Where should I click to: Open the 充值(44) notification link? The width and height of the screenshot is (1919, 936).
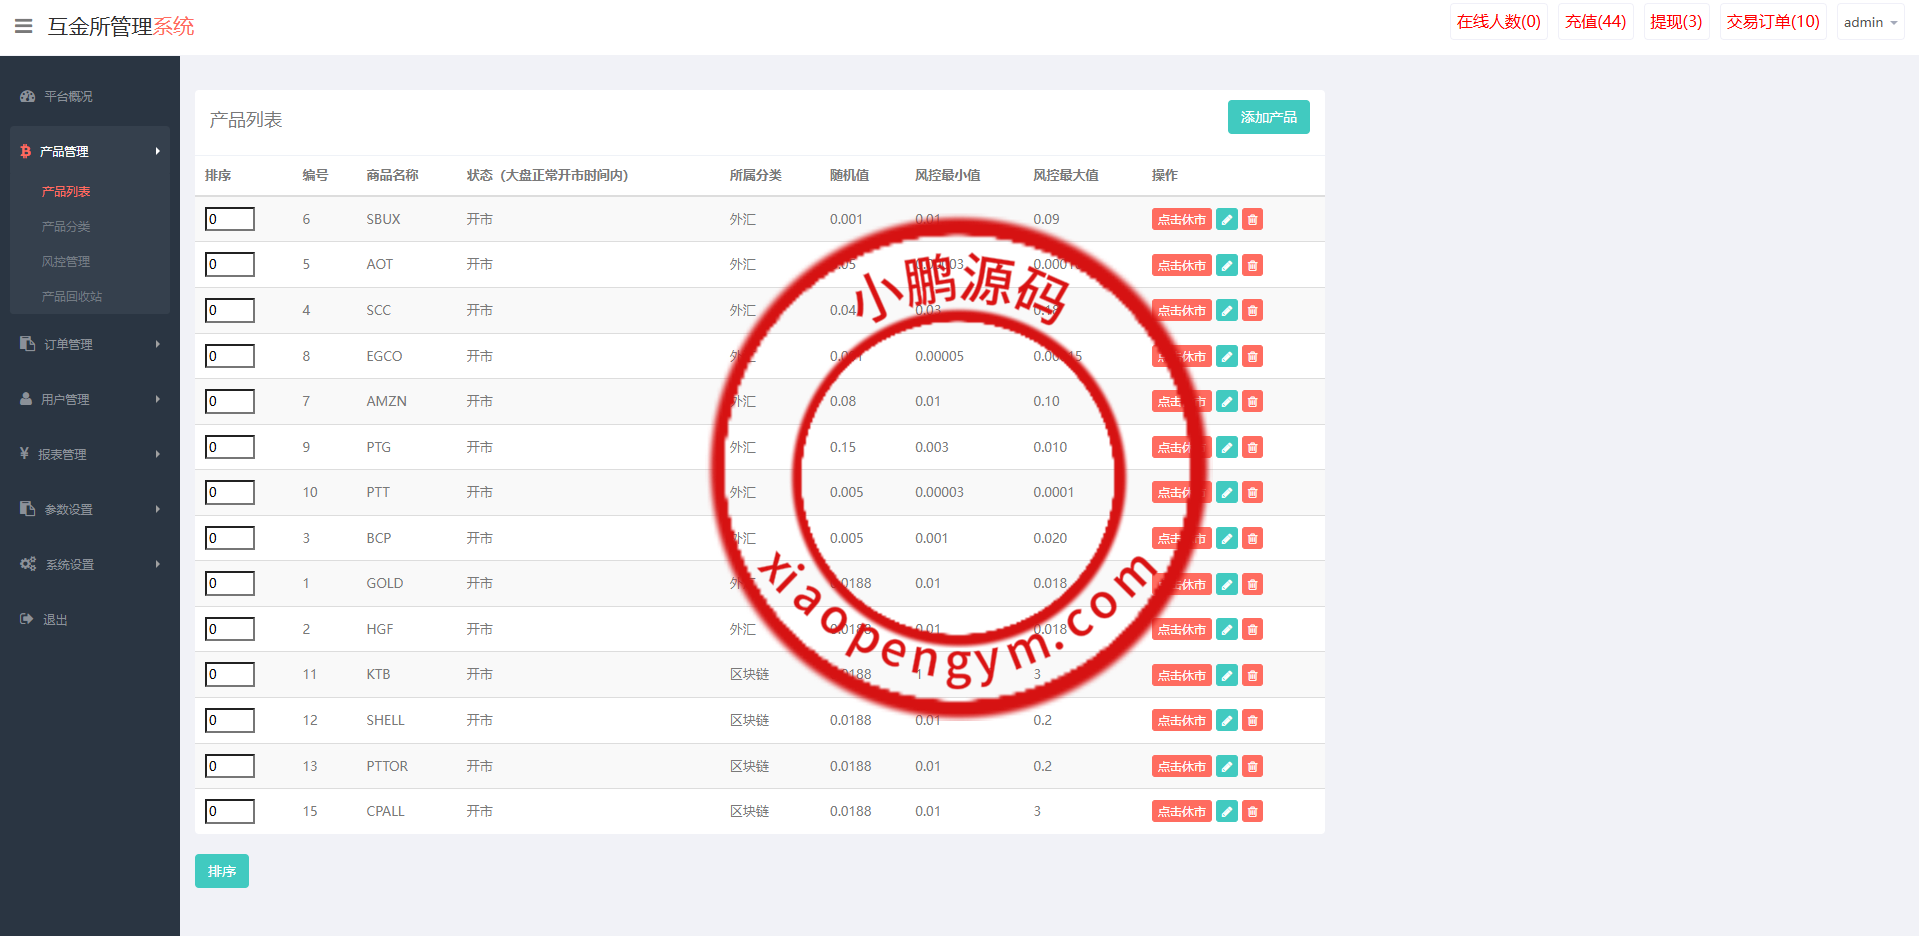[x=1595, y=22]
